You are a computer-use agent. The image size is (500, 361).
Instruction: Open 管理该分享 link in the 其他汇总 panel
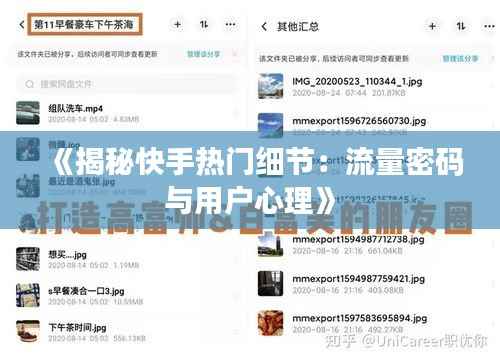click(460, 59)
